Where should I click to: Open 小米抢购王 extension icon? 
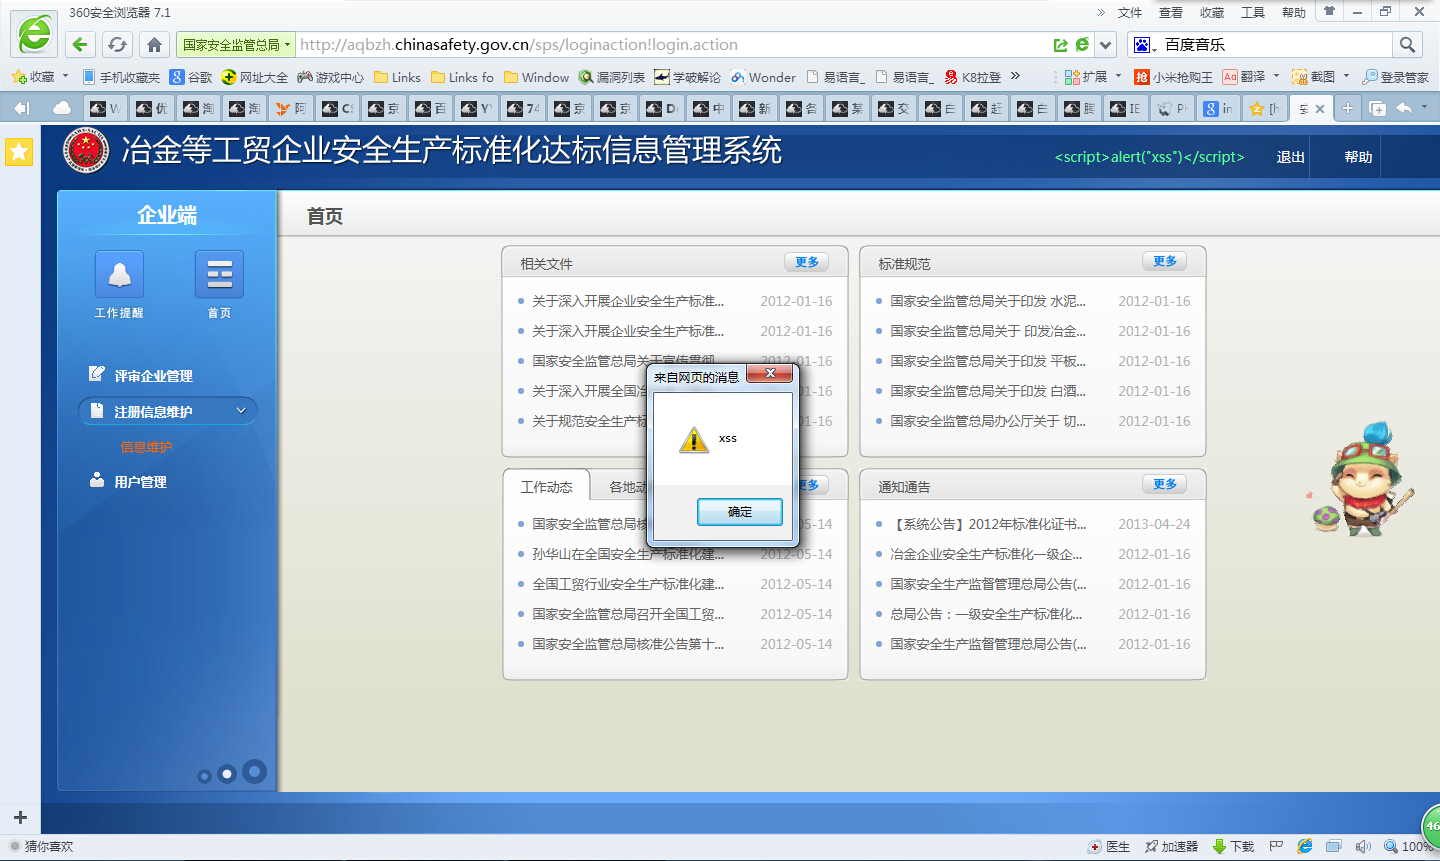pos(1173,77)
